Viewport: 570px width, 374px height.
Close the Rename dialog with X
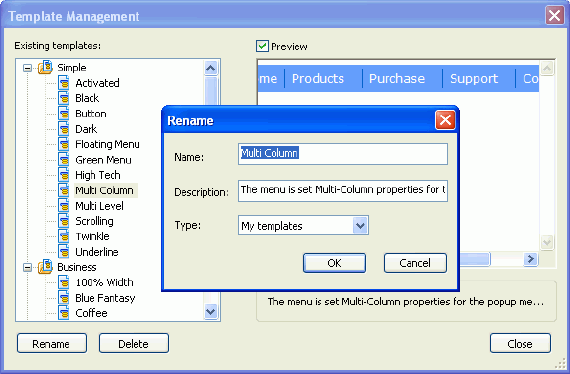coord(445,120)
